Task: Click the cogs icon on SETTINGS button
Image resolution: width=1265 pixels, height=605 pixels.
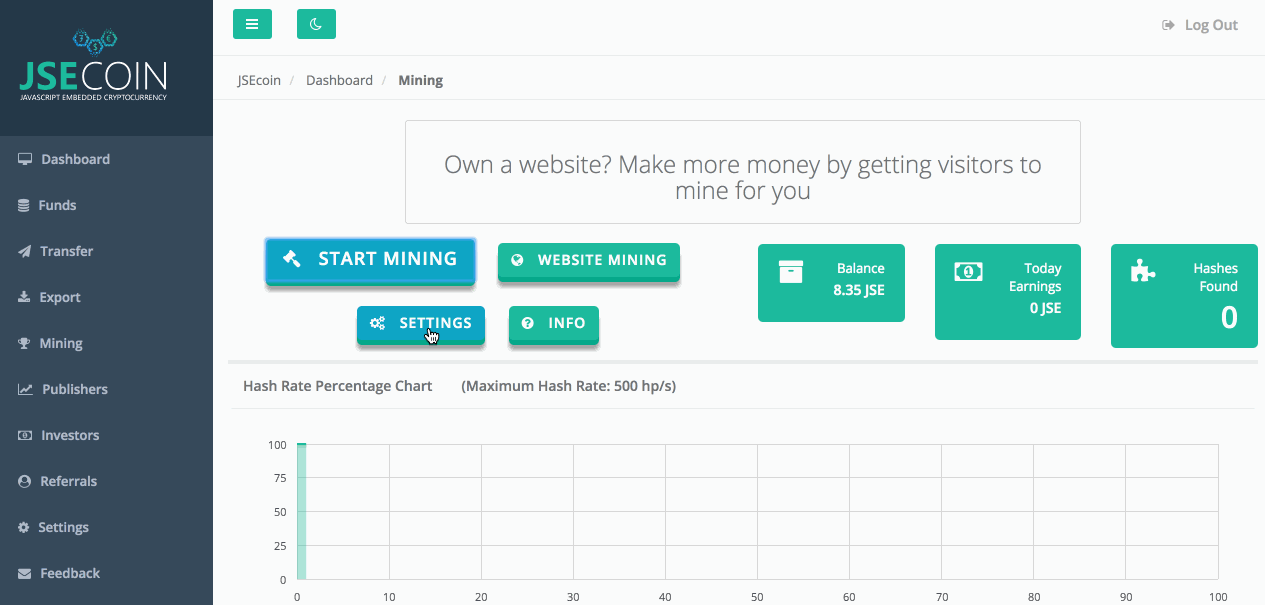Action: [x=377, y=323]
